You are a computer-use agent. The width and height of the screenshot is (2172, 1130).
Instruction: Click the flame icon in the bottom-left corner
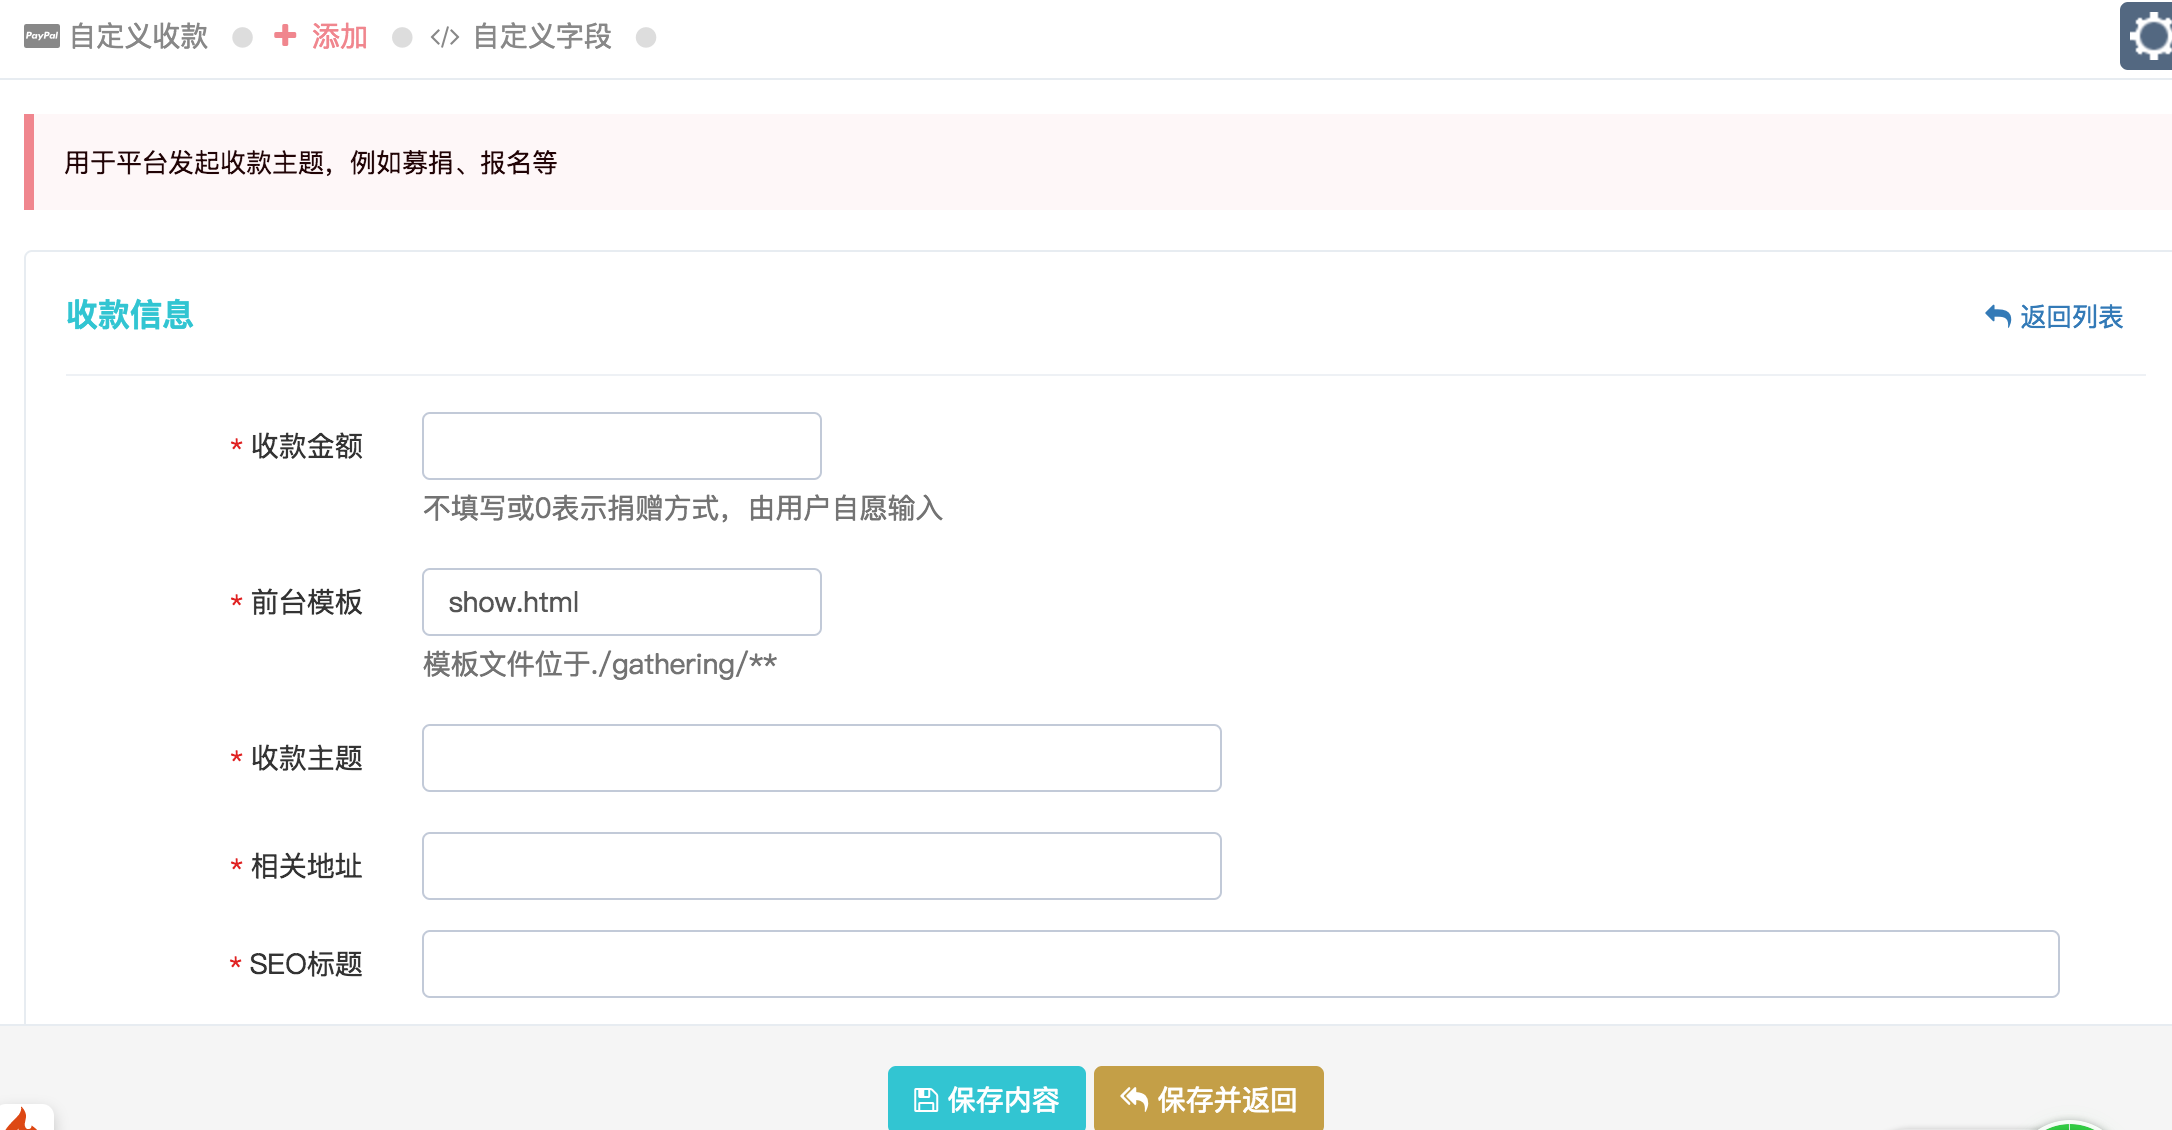tap(22, 1118)
